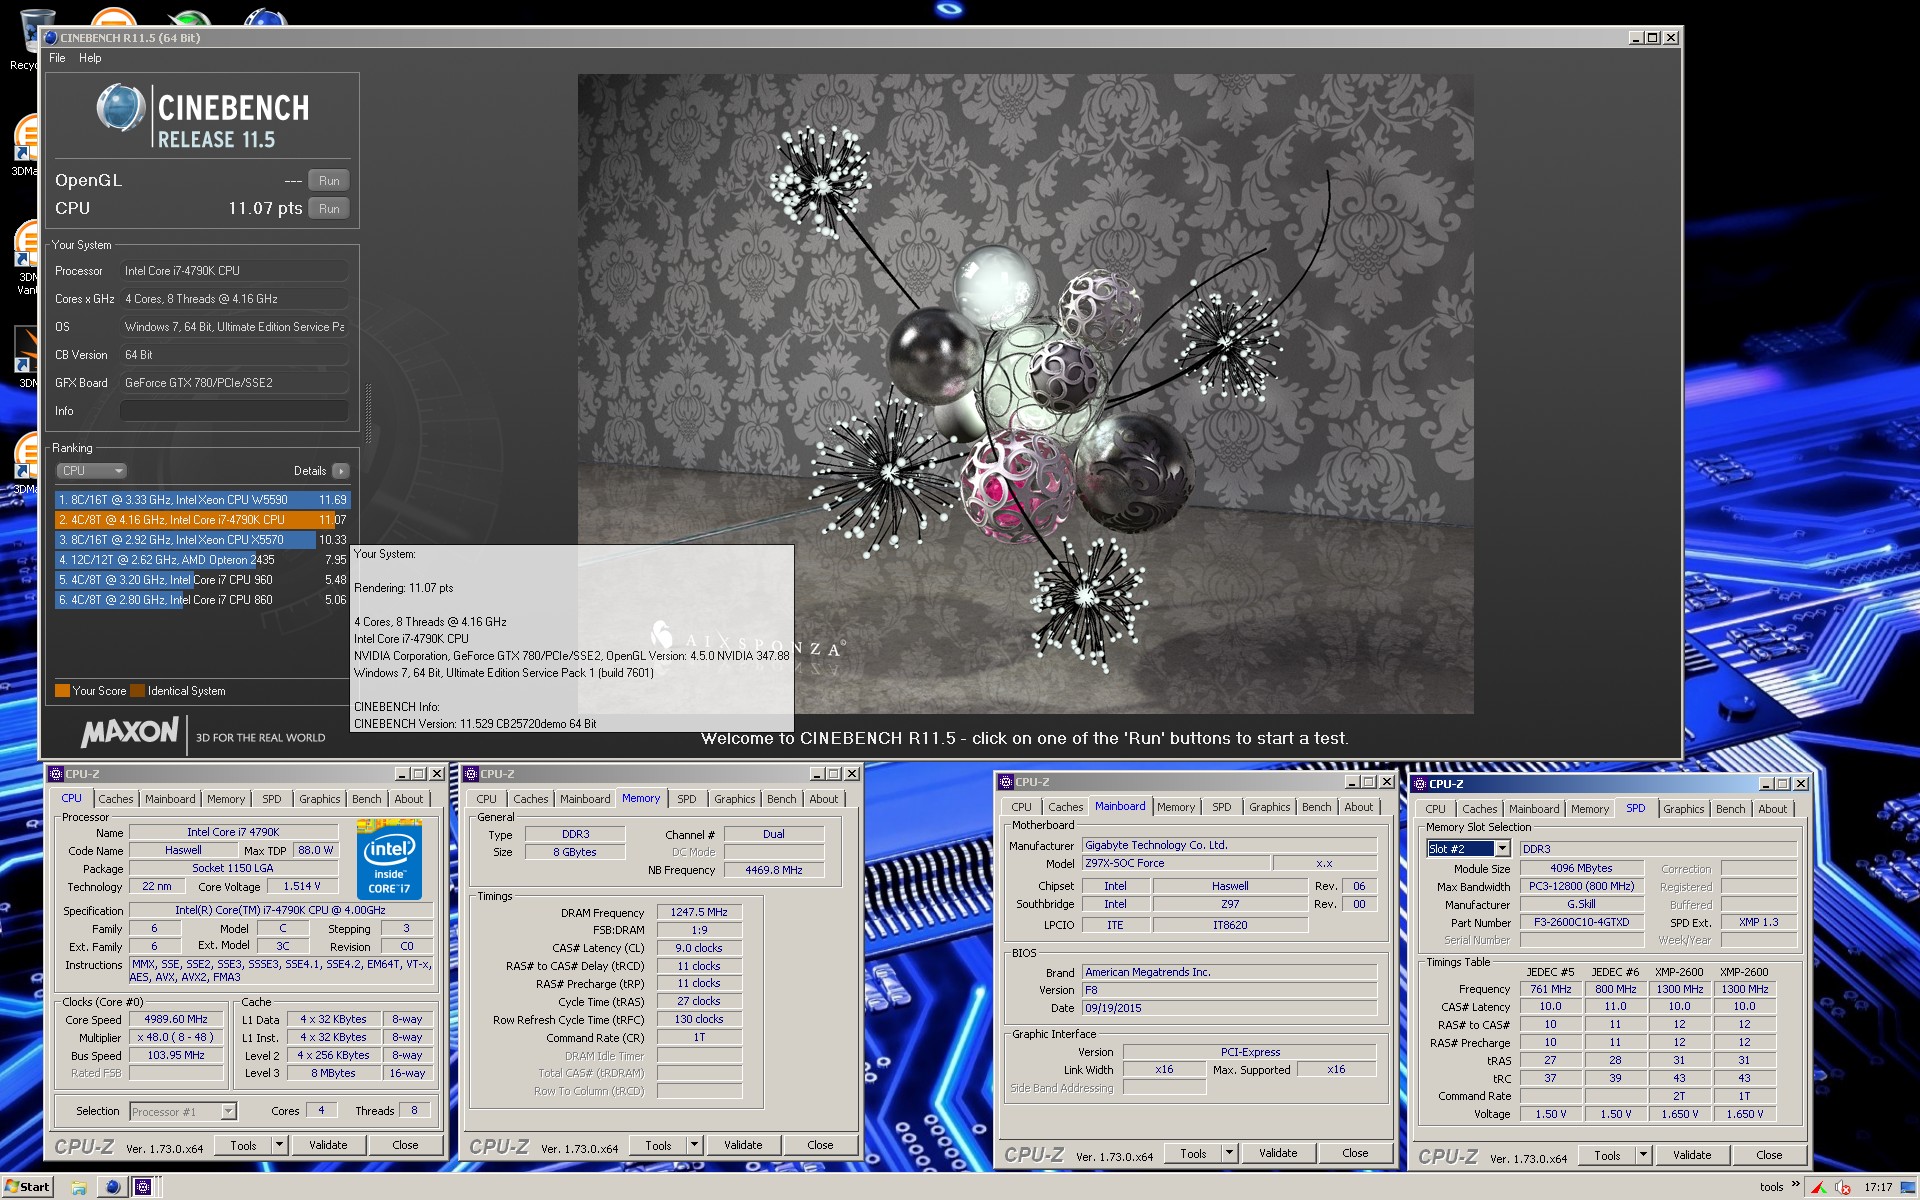The width and height of the screenshot is (1920, 1200).
Task: Click the GFX Board GeForce GTX 780 field
Action: 234,383
